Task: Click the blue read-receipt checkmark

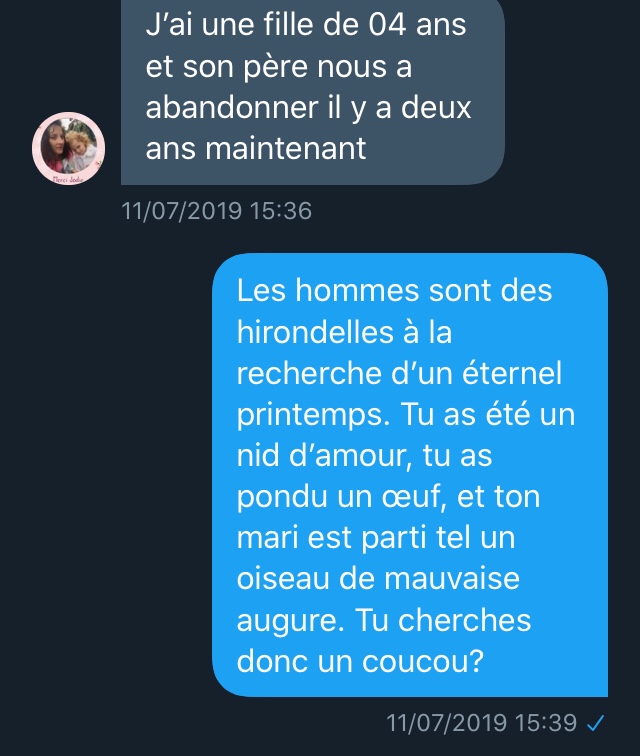Action: [x=596, y=723]
